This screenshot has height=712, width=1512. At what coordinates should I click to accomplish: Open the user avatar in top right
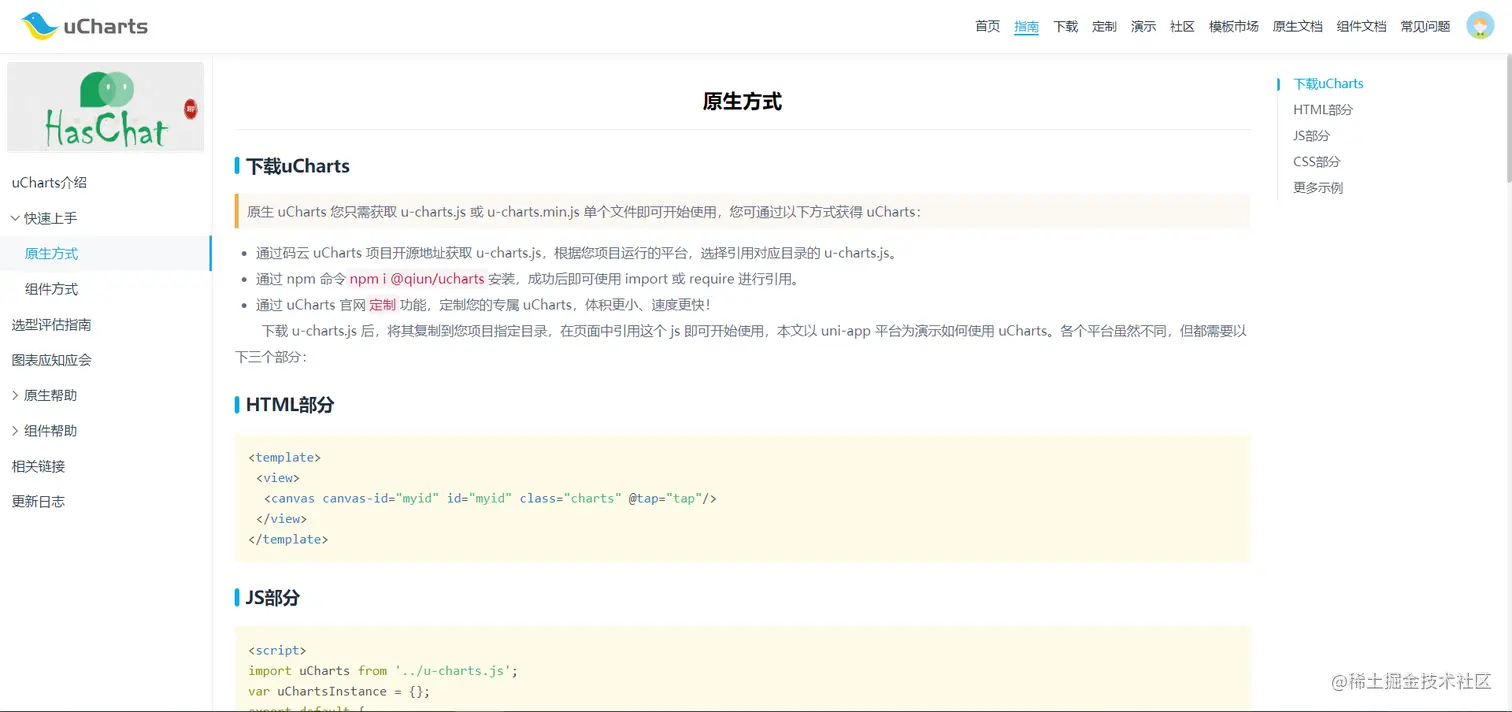(x=1480, y=26)
